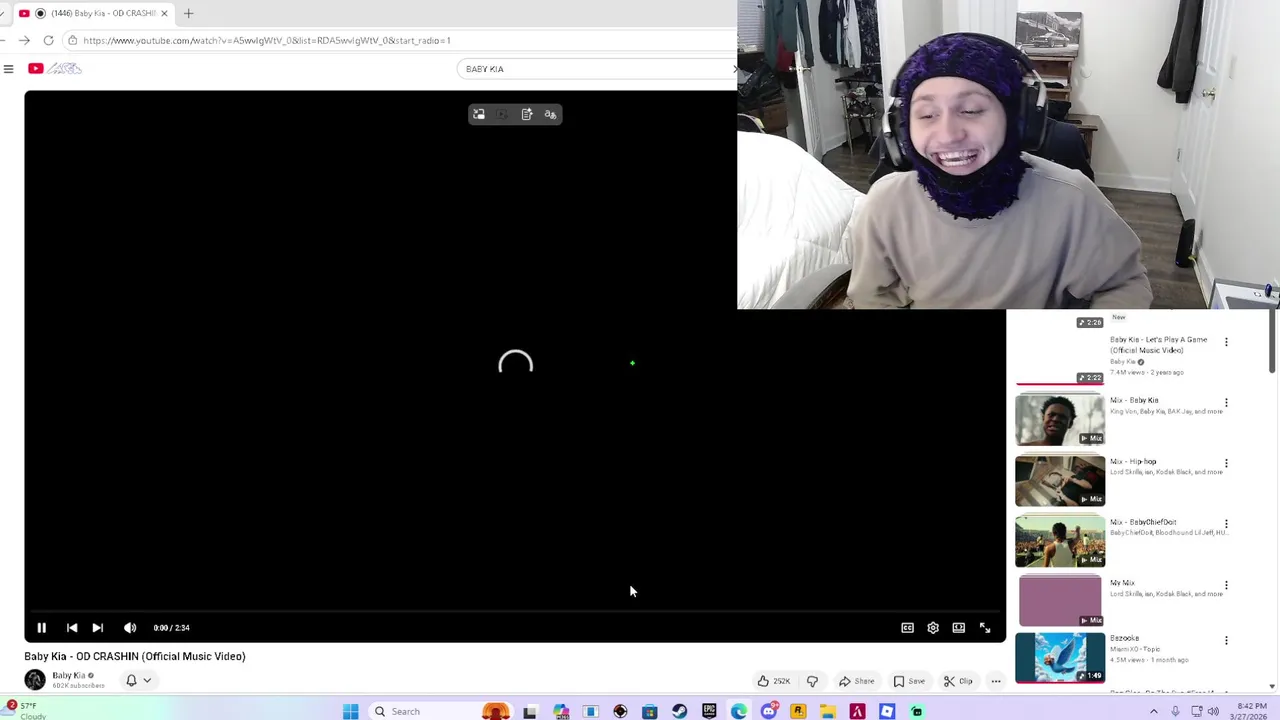The width and height of the screenshot is (1280, 720).
Task: Click first icon in video overlay toolbar
Action: pyautogui.click(x=479, y=115)
